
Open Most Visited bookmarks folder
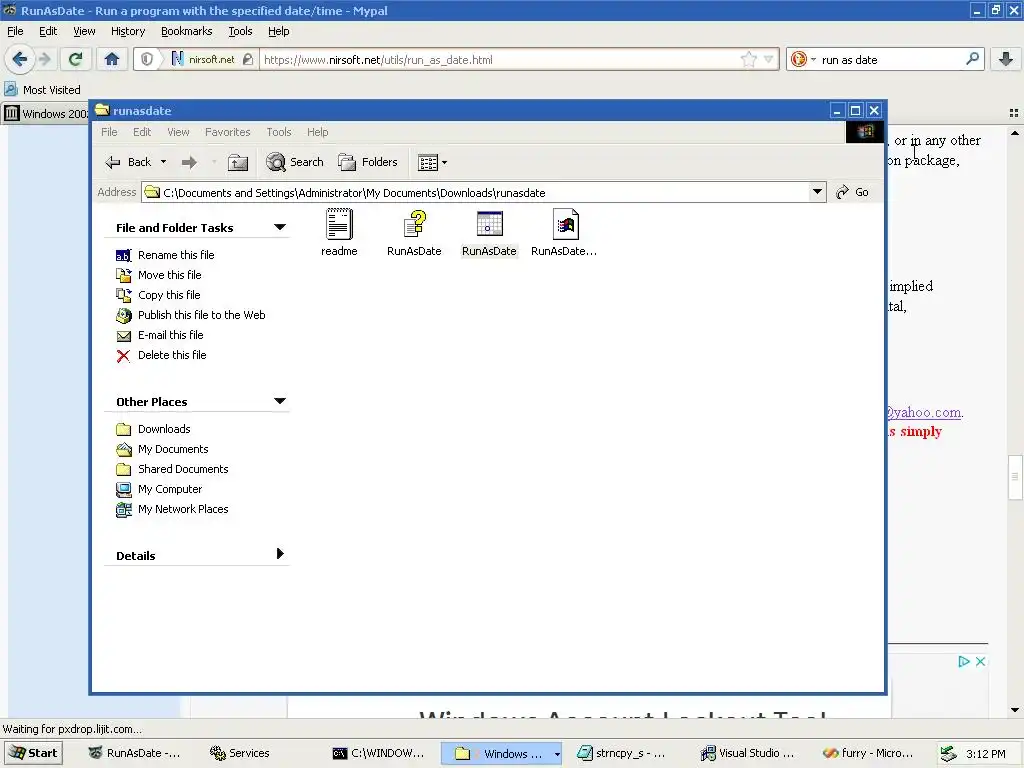tap(43, 89)
